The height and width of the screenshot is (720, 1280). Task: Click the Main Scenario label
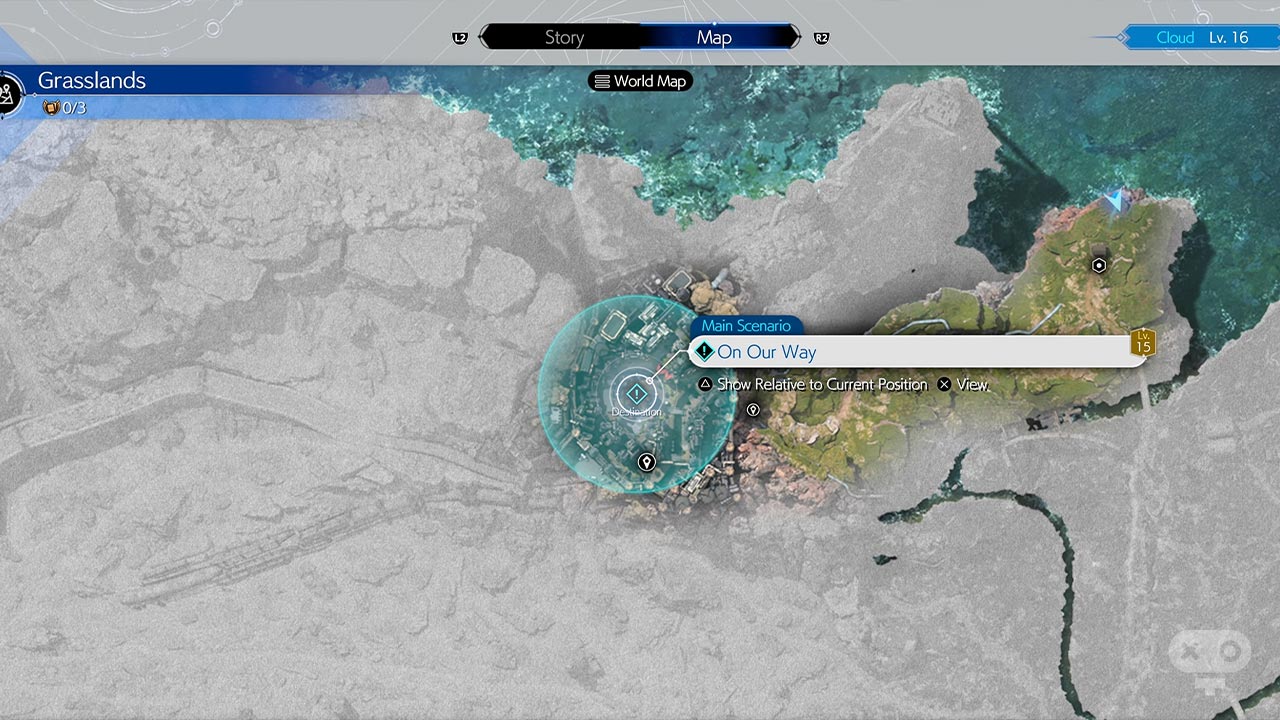pyautogui.click(x=746, y=325)
